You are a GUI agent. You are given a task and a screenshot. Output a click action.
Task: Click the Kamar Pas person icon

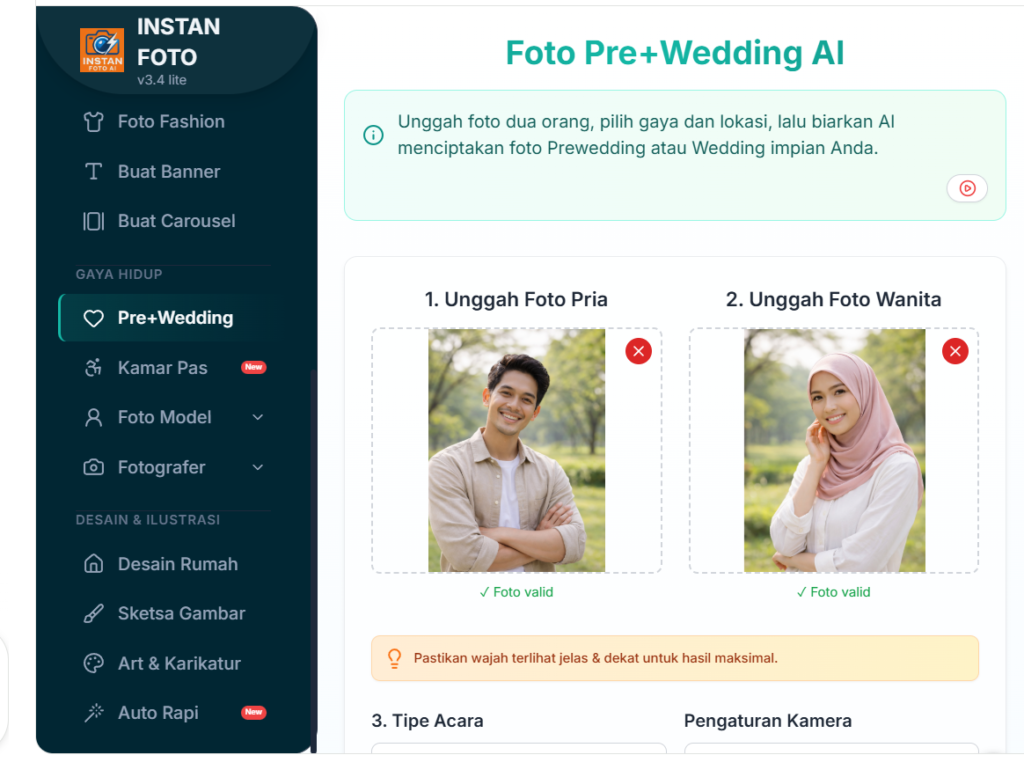(94, 368)
